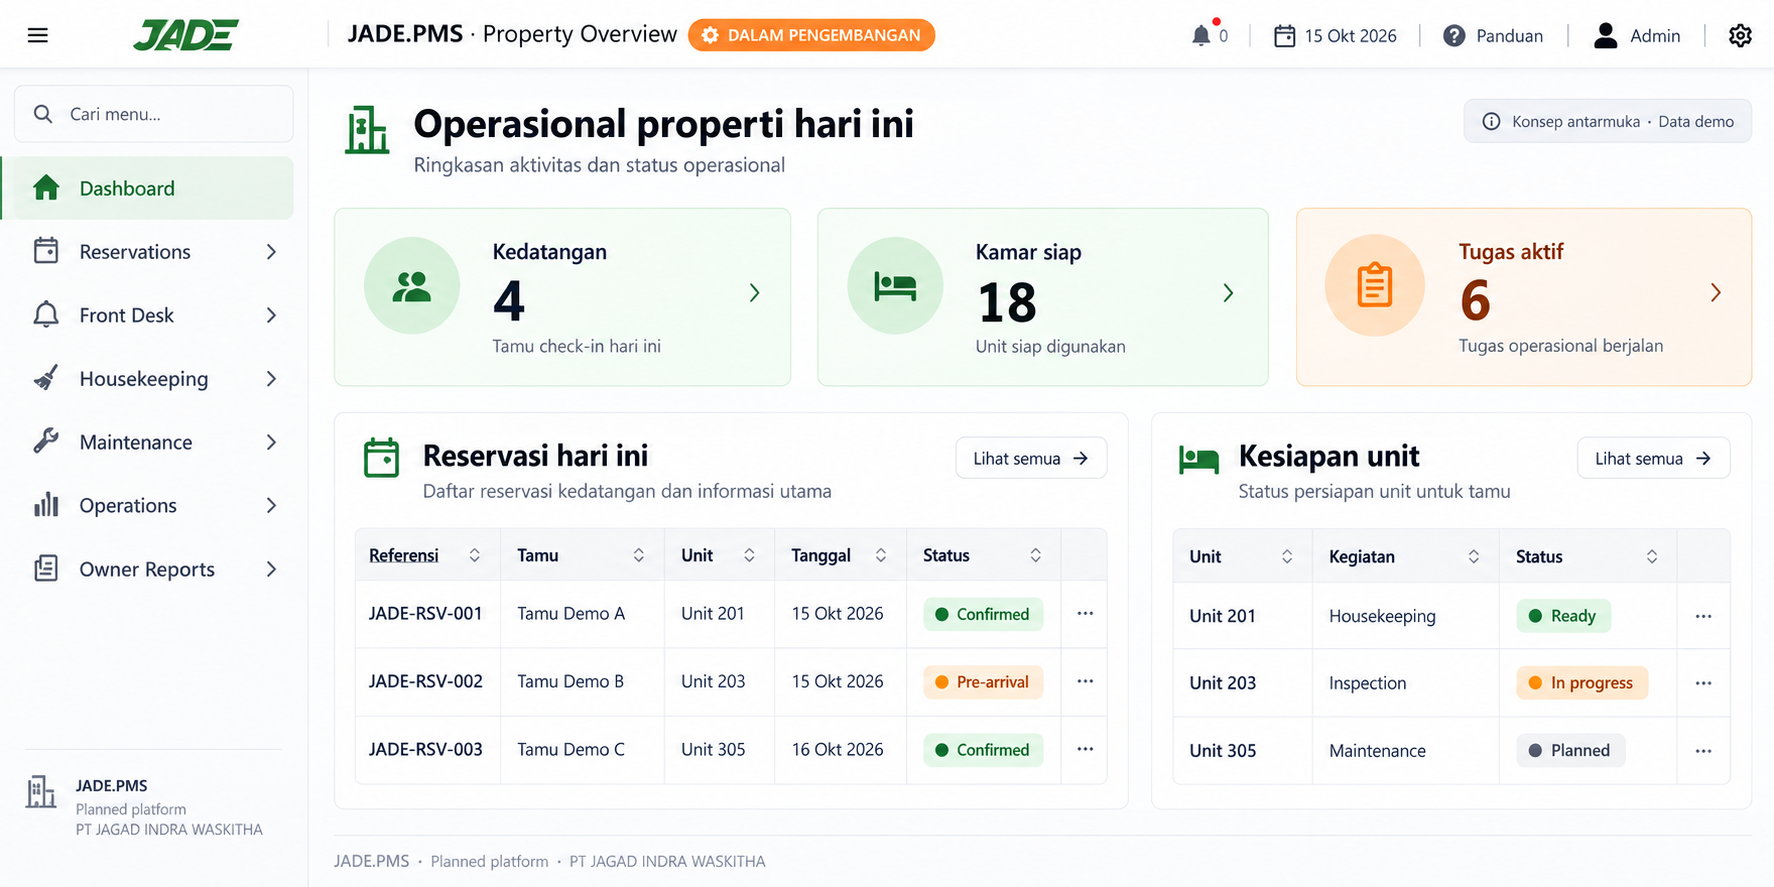
Task: Open the Kedatangan card arrow
Action: click(755, 293)
